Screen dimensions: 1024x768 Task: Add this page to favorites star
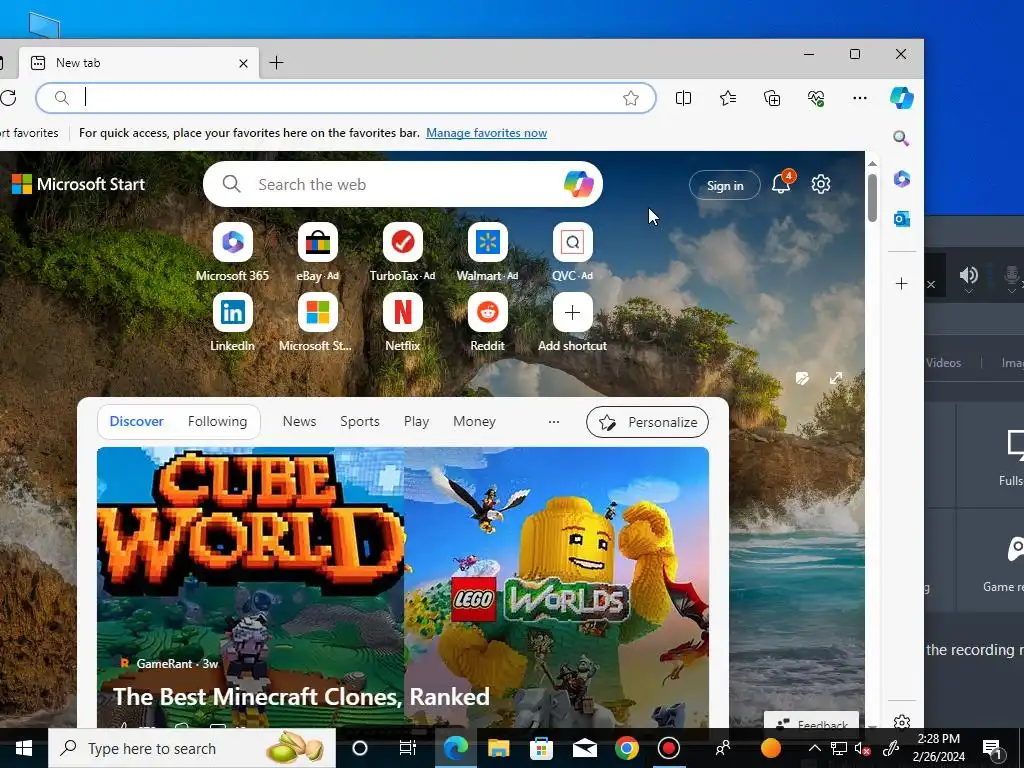[x=630, y=98]
